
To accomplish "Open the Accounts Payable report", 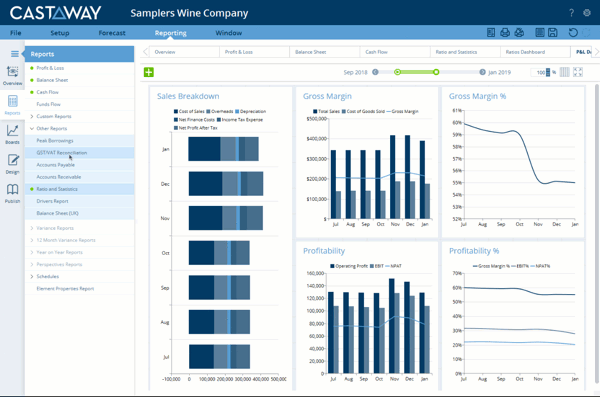I will [x=80, y=165].
